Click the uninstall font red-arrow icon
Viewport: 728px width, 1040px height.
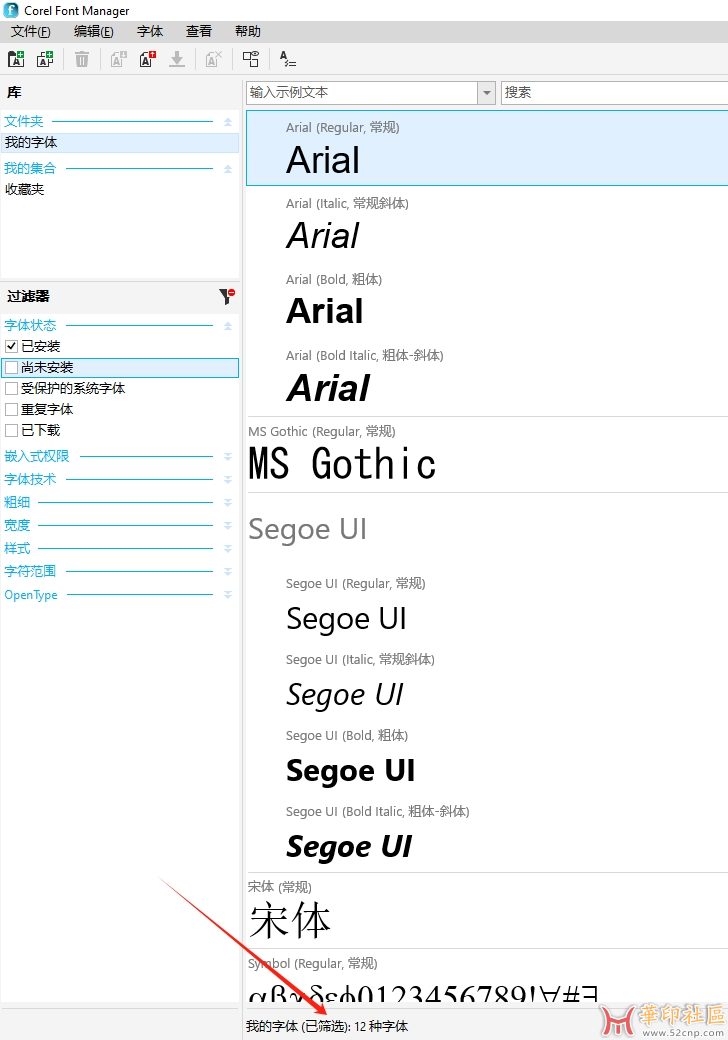pos(147,60)
